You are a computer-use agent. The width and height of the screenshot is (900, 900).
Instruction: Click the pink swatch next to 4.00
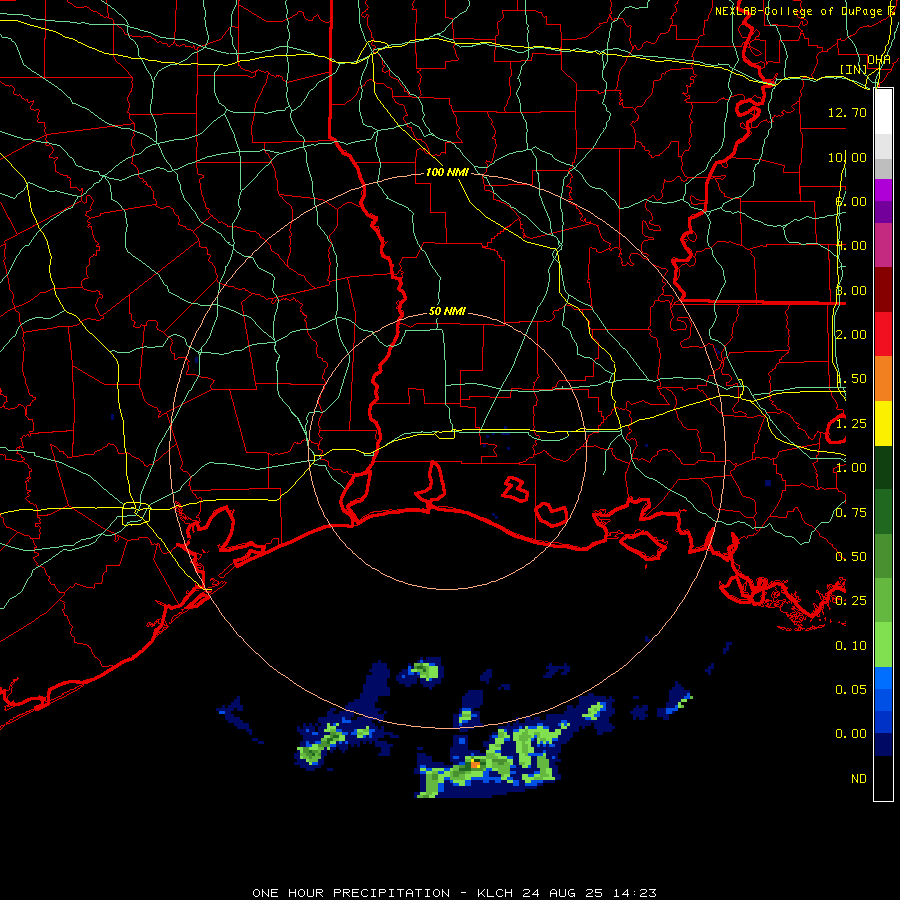(883, 245)
